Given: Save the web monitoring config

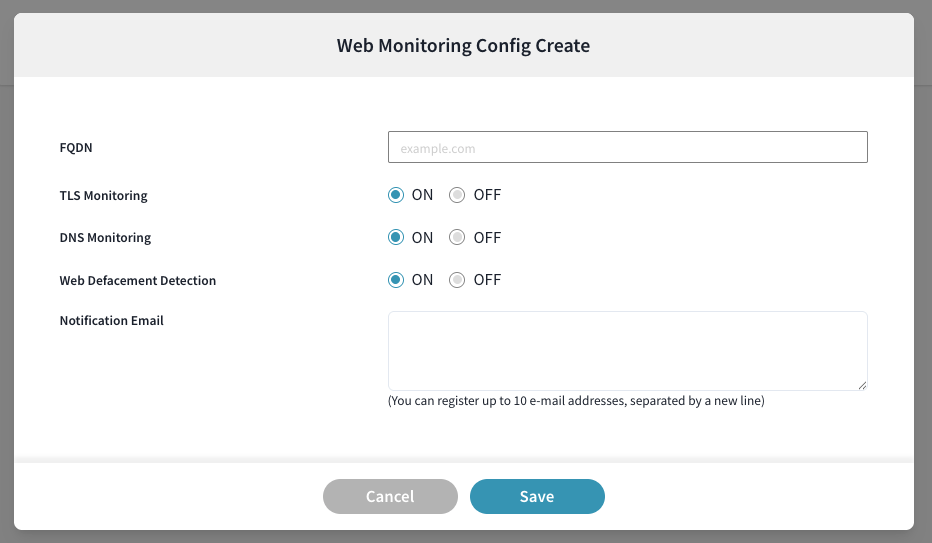Looking at the screenshot, I should (x=537, y=496).
